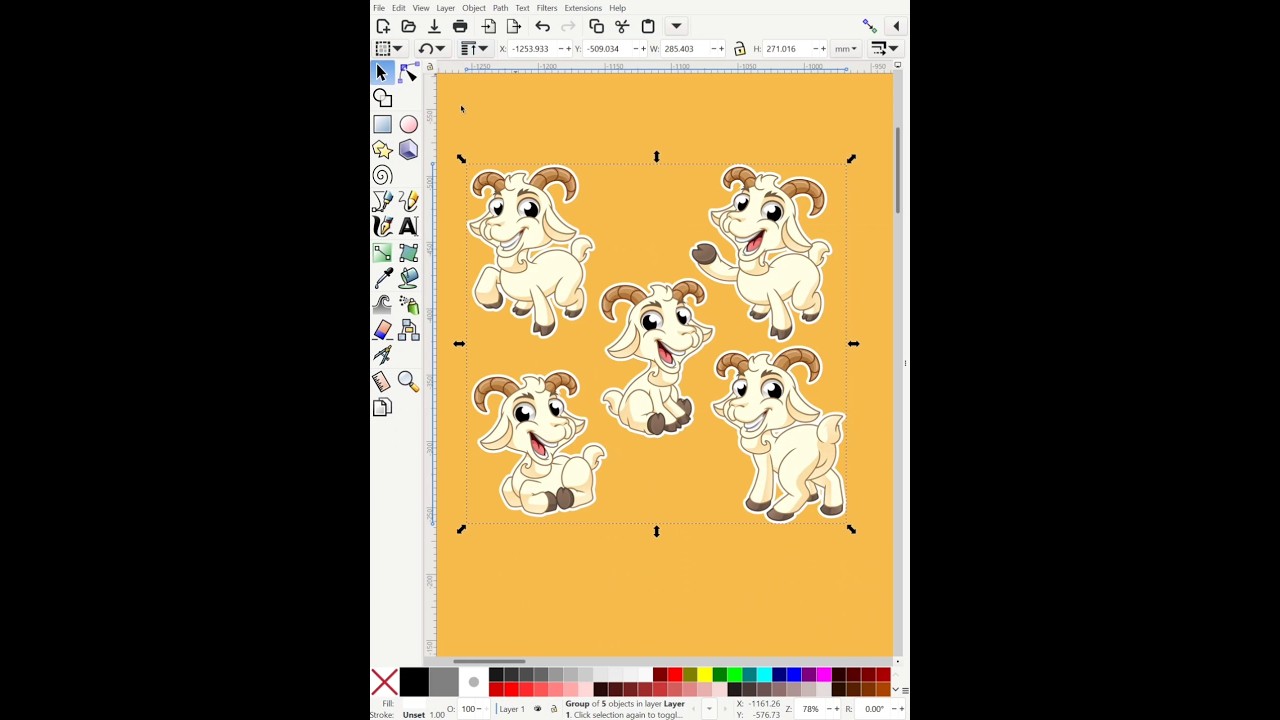Open the Layer 1 selector dropdown
1280x720 pixels.
[512, 709]
